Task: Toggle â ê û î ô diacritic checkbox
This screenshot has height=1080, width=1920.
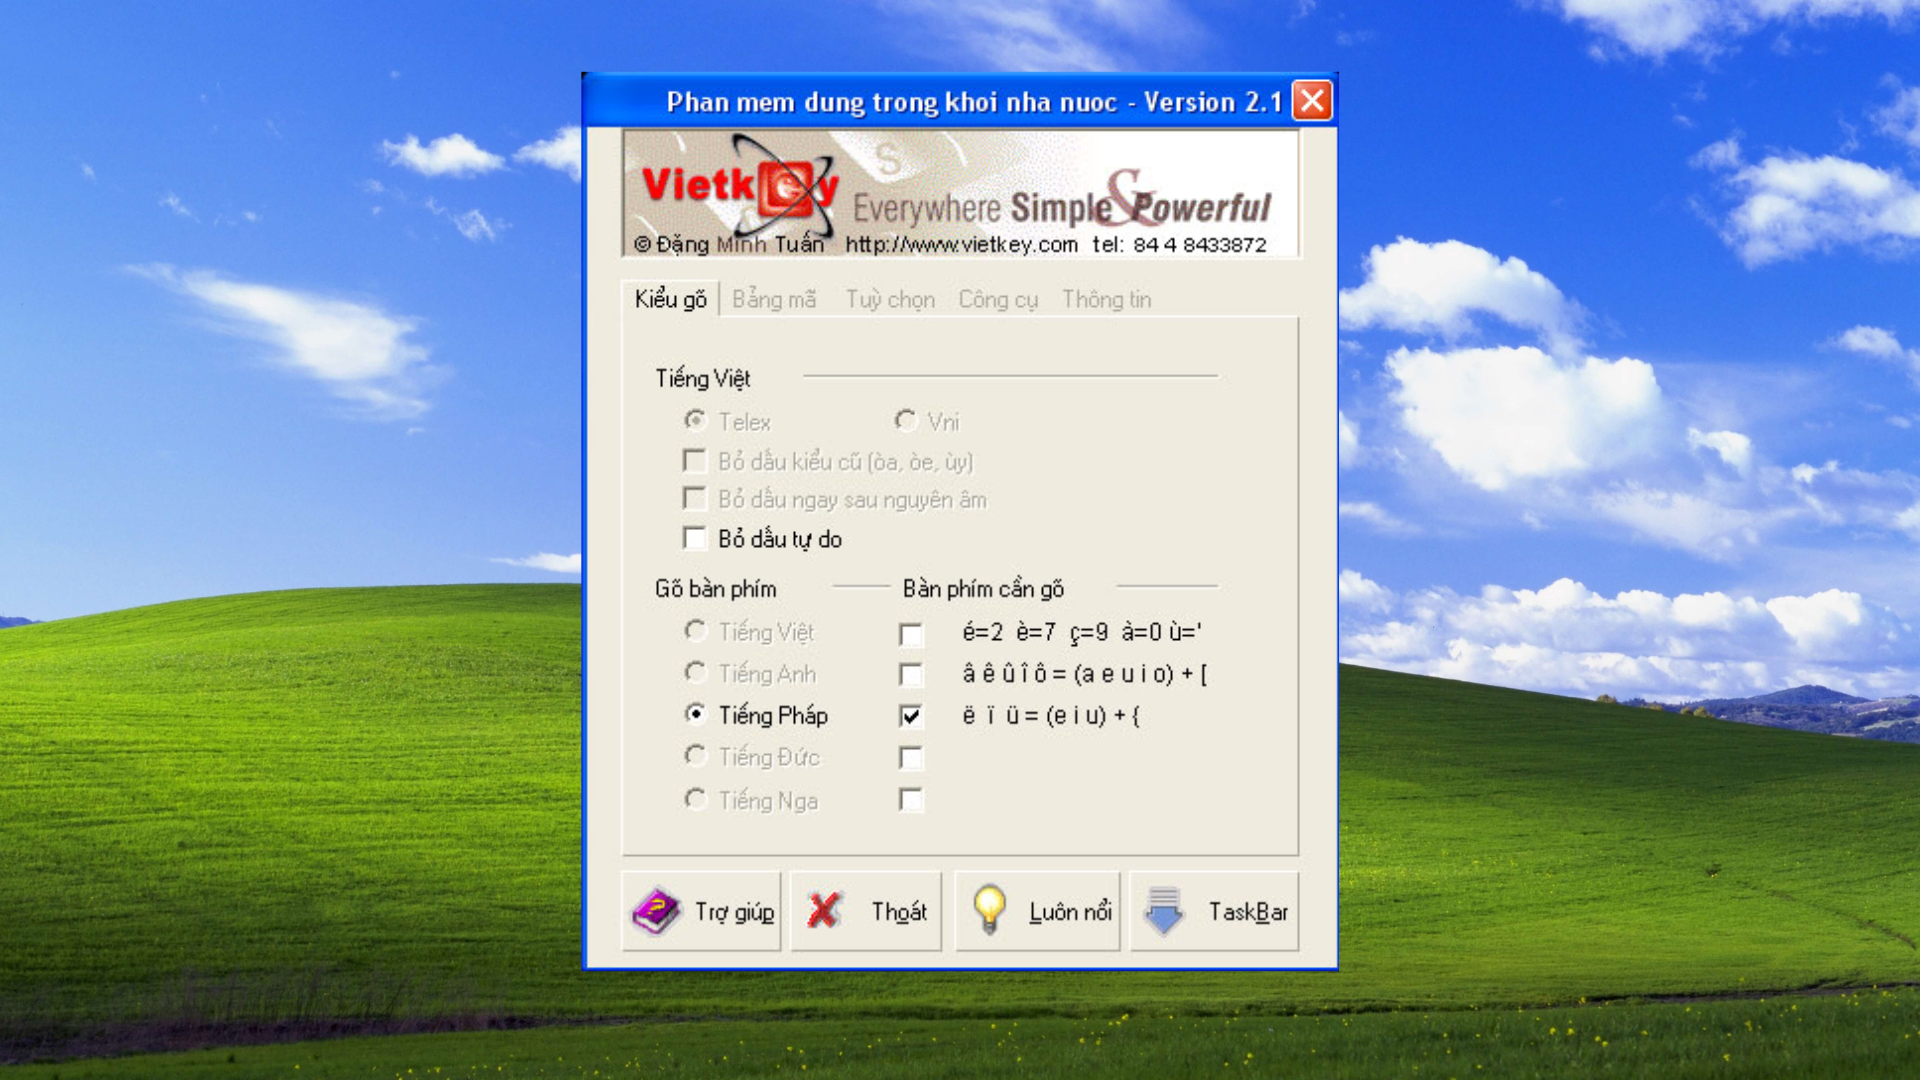Action: click(x=909, y=674)
